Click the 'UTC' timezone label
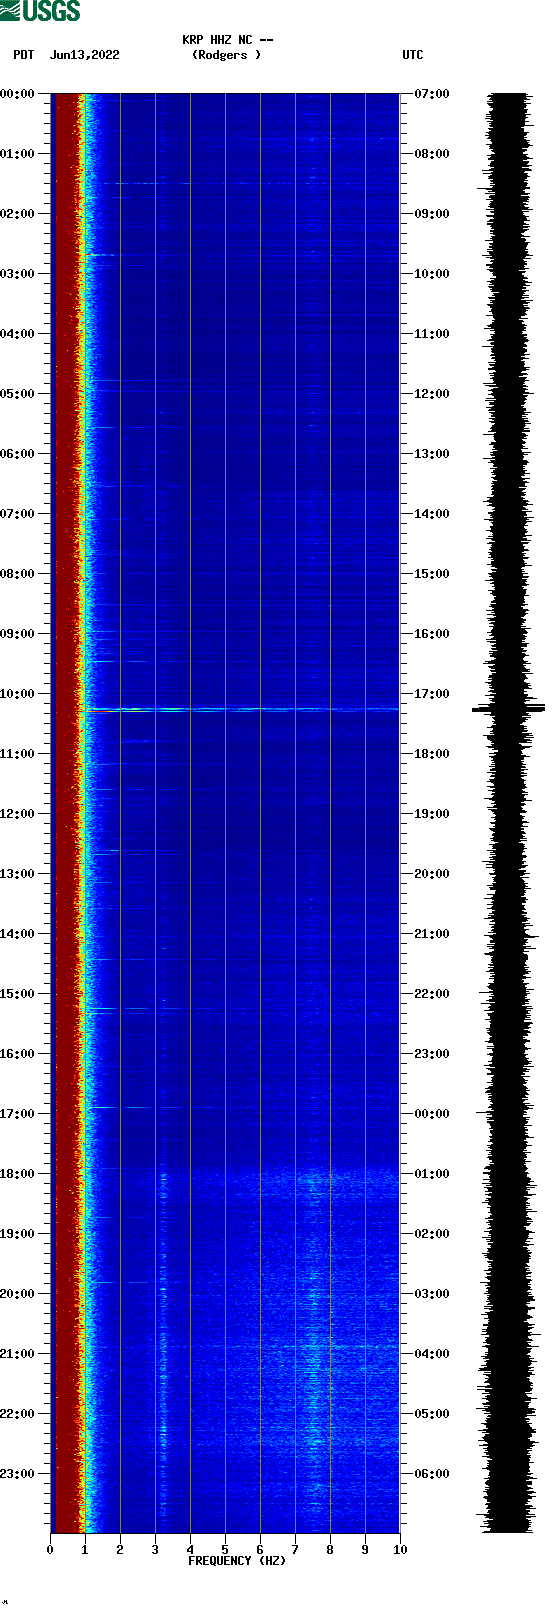 click(413, 55)
